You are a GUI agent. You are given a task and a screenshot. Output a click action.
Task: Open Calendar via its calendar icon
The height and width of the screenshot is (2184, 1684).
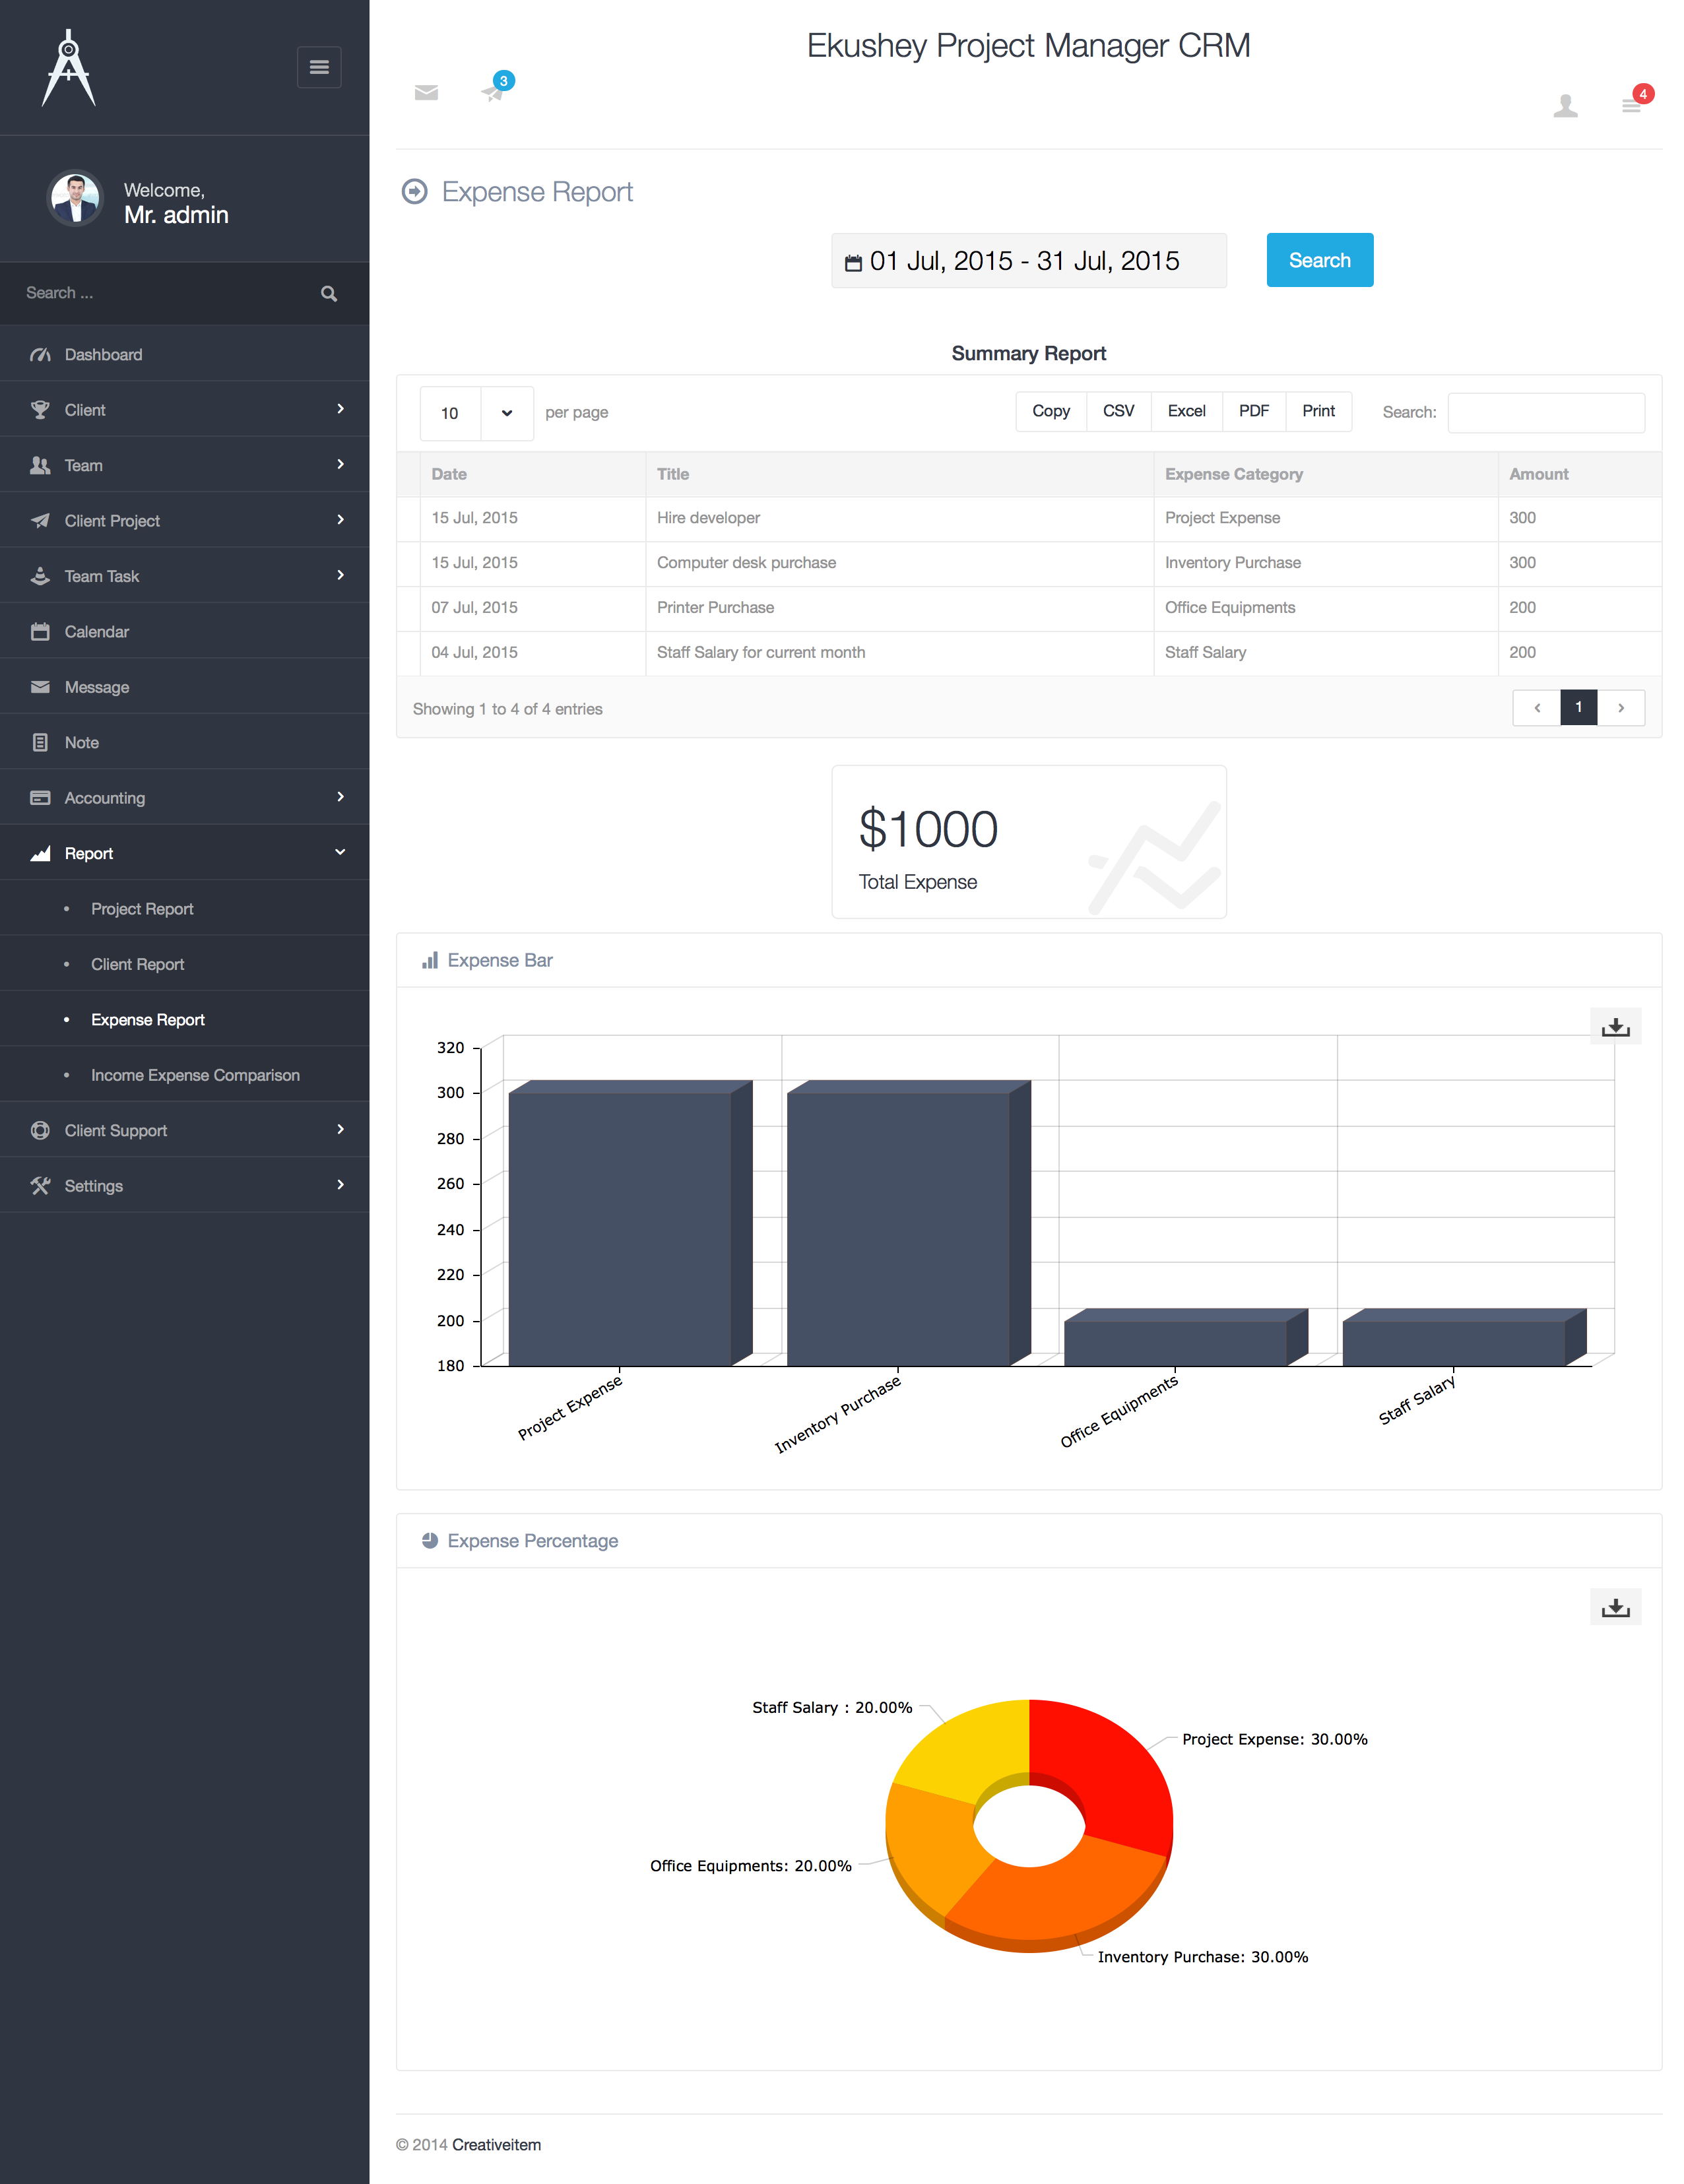40,631
